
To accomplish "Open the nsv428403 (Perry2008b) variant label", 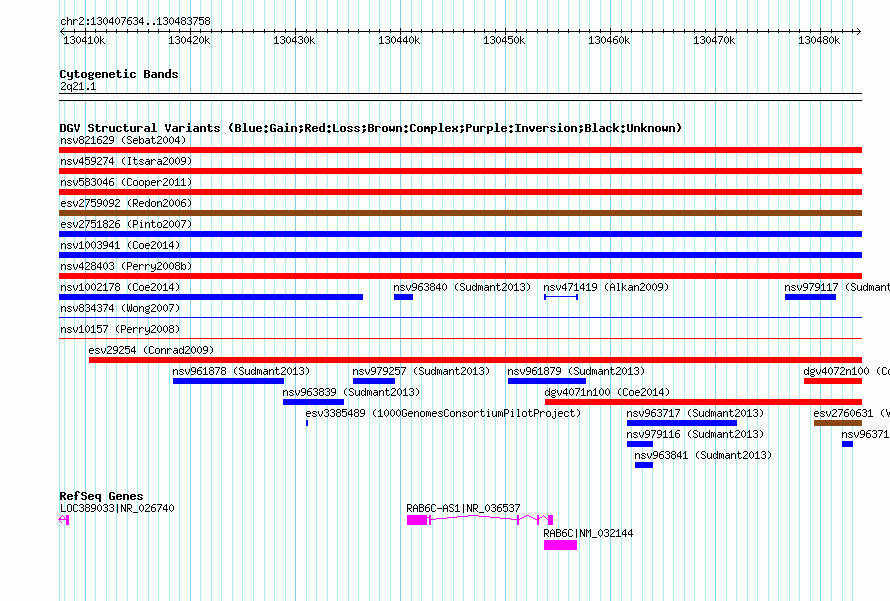I will tap(126, 266).
